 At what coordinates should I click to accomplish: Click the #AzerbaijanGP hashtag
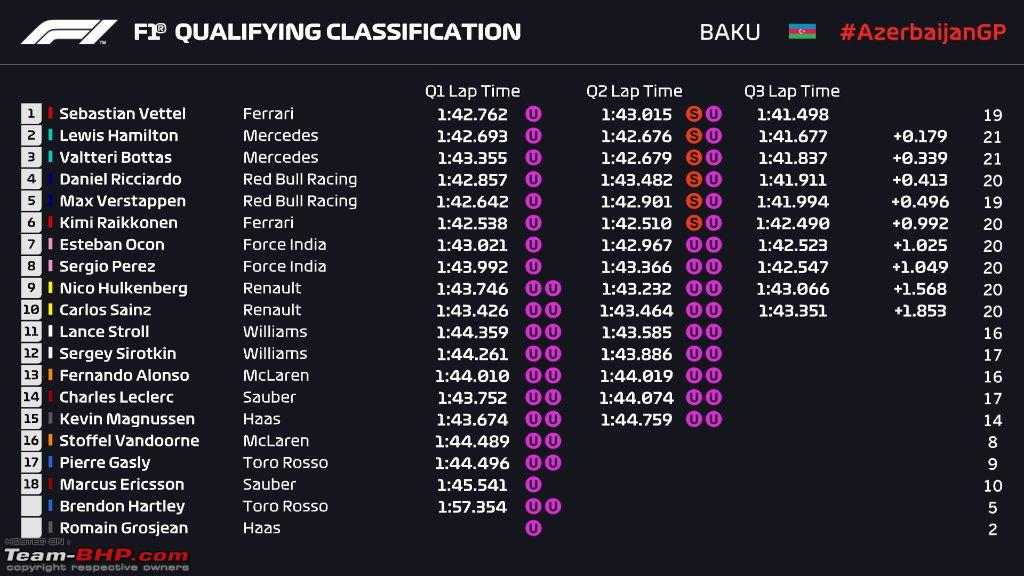923,31
